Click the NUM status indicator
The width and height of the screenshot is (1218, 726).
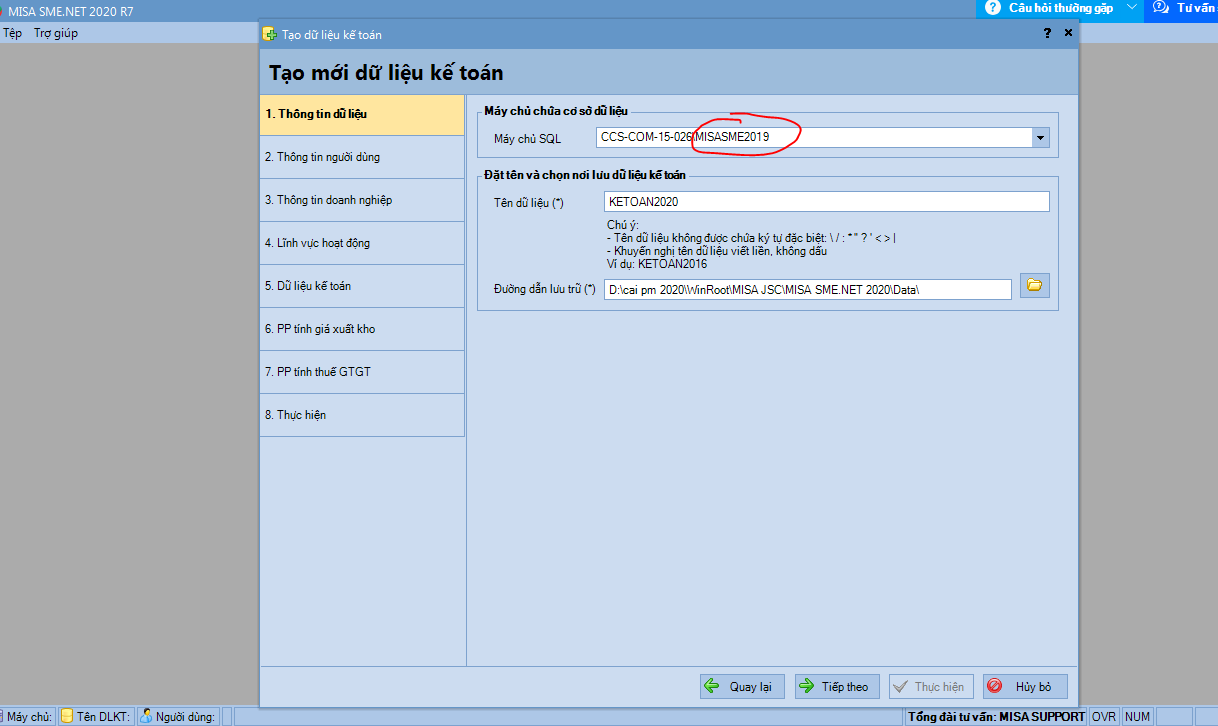click(1137, 716)
